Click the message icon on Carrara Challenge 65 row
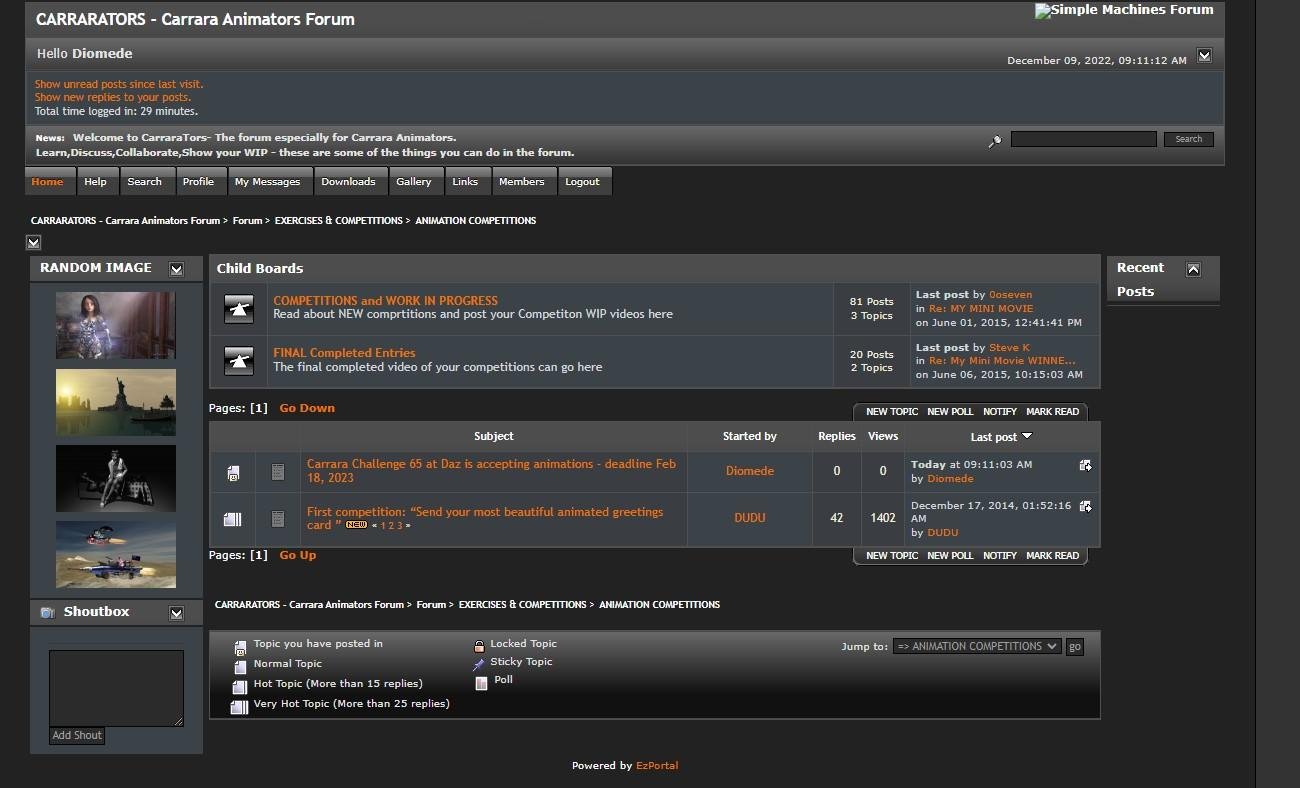The width and height of the screenshot is (1300, 788). (x=278, y=472)
